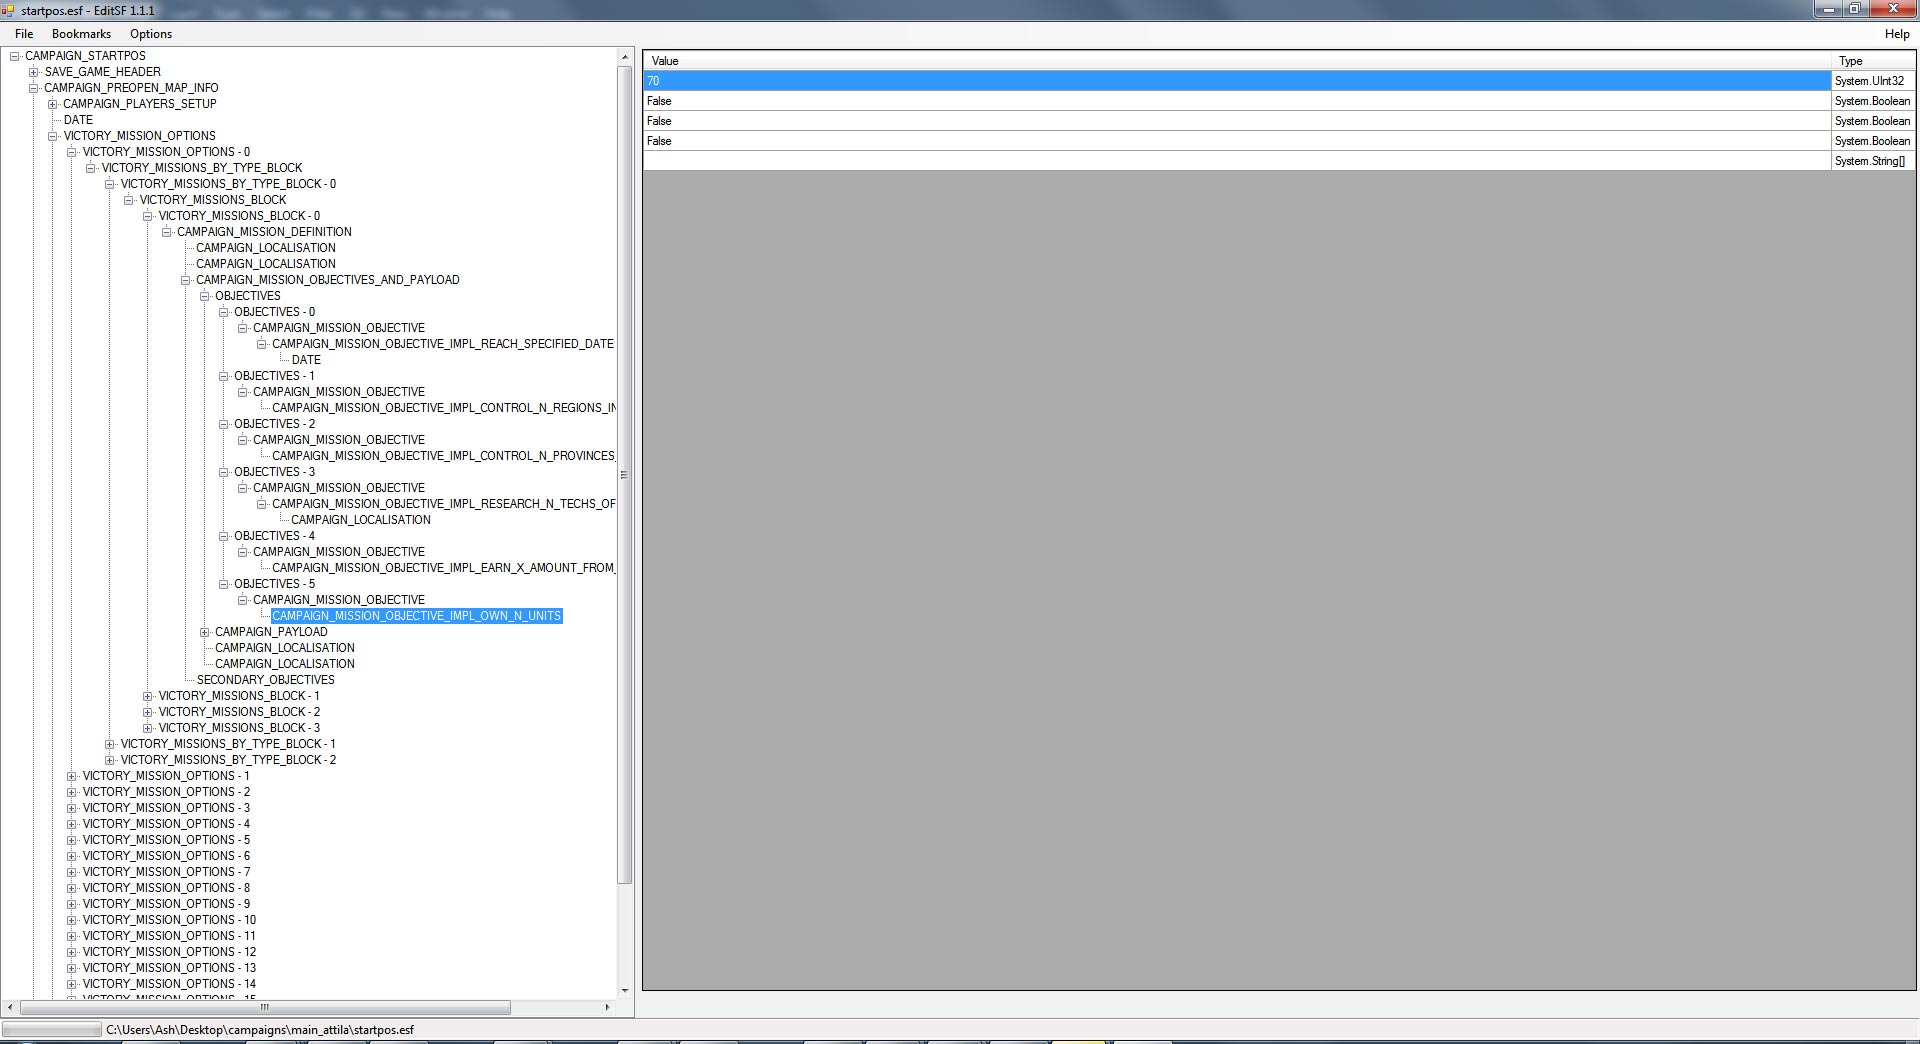Collapse the VICTORY_MISSION_OPTIONS - 0 node
Image resolution: width=1920 pixels, height=1044 pixels.
[x=72, y=152]
